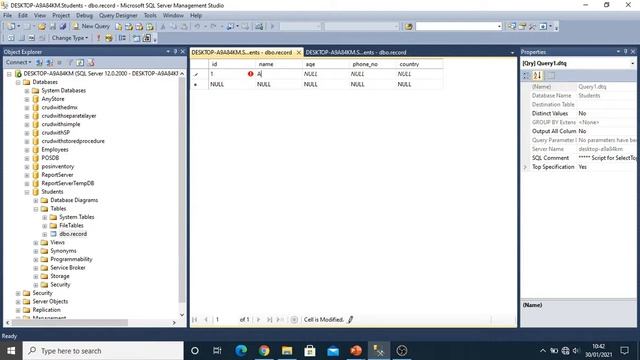Open the Query Designer menu

tap(118, 16)
